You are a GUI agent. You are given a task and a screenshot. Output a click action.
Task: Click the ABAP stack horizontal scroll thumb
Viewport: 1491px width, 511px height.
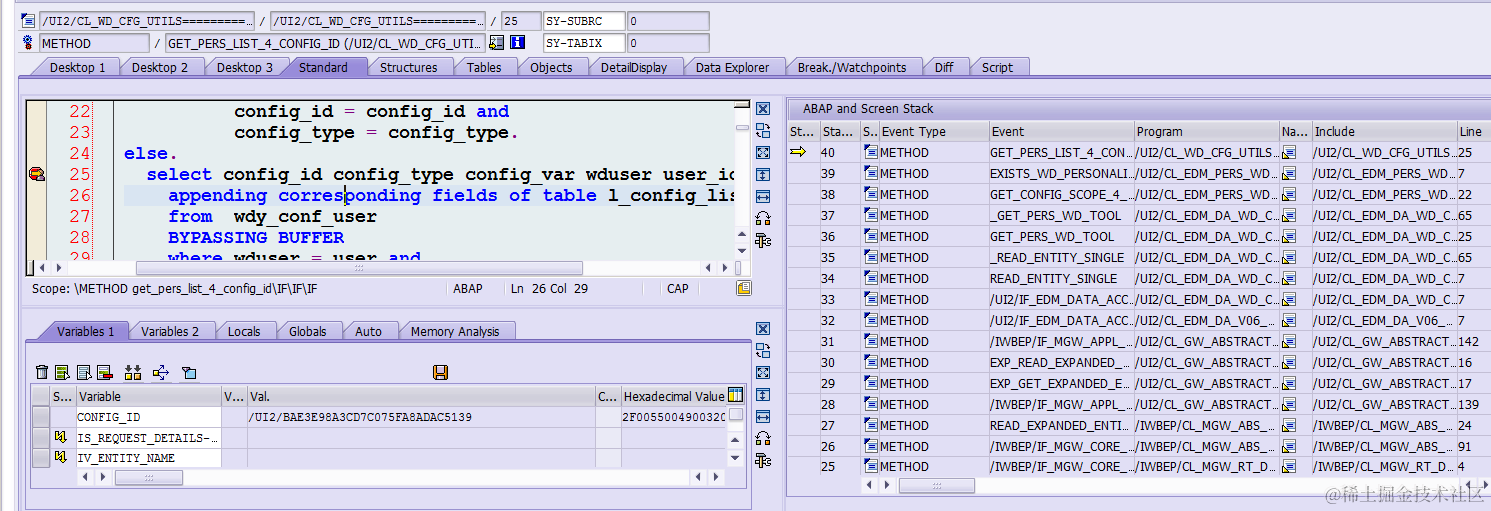point(937,485)
